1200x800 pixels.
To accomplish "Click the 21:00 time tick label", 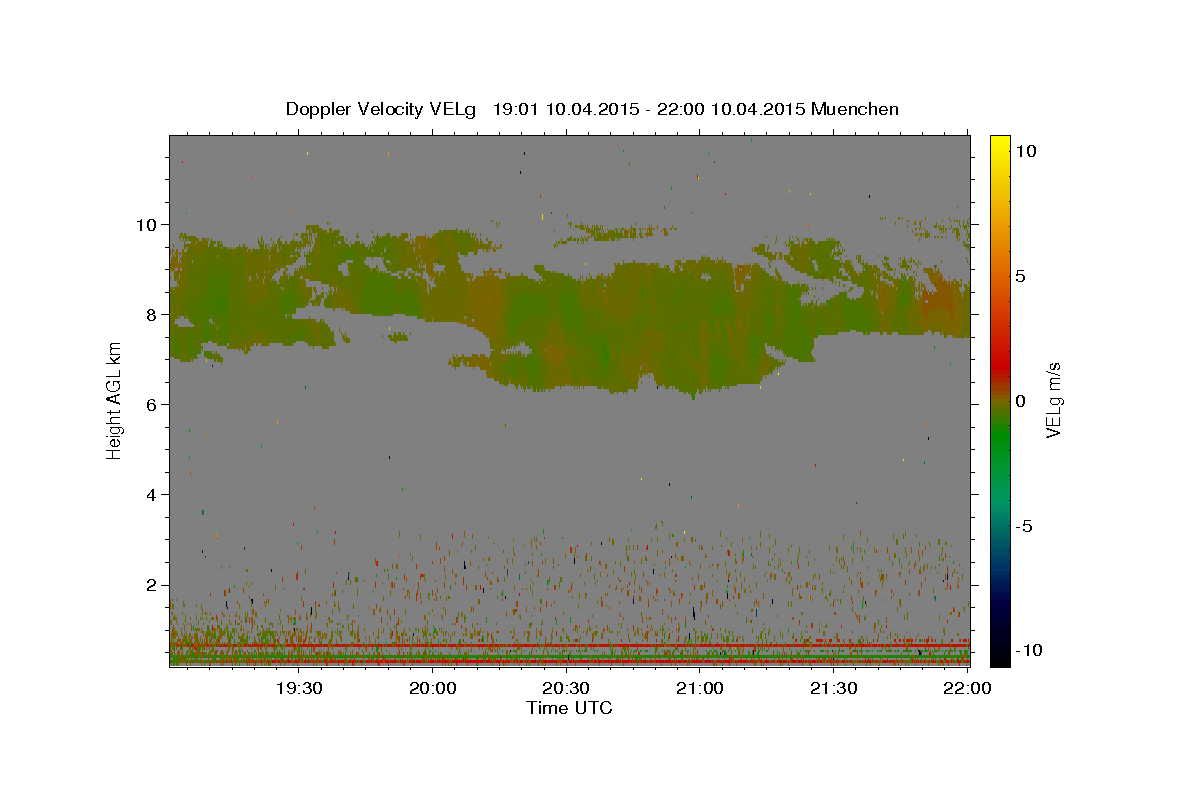I will coord(700,689).
